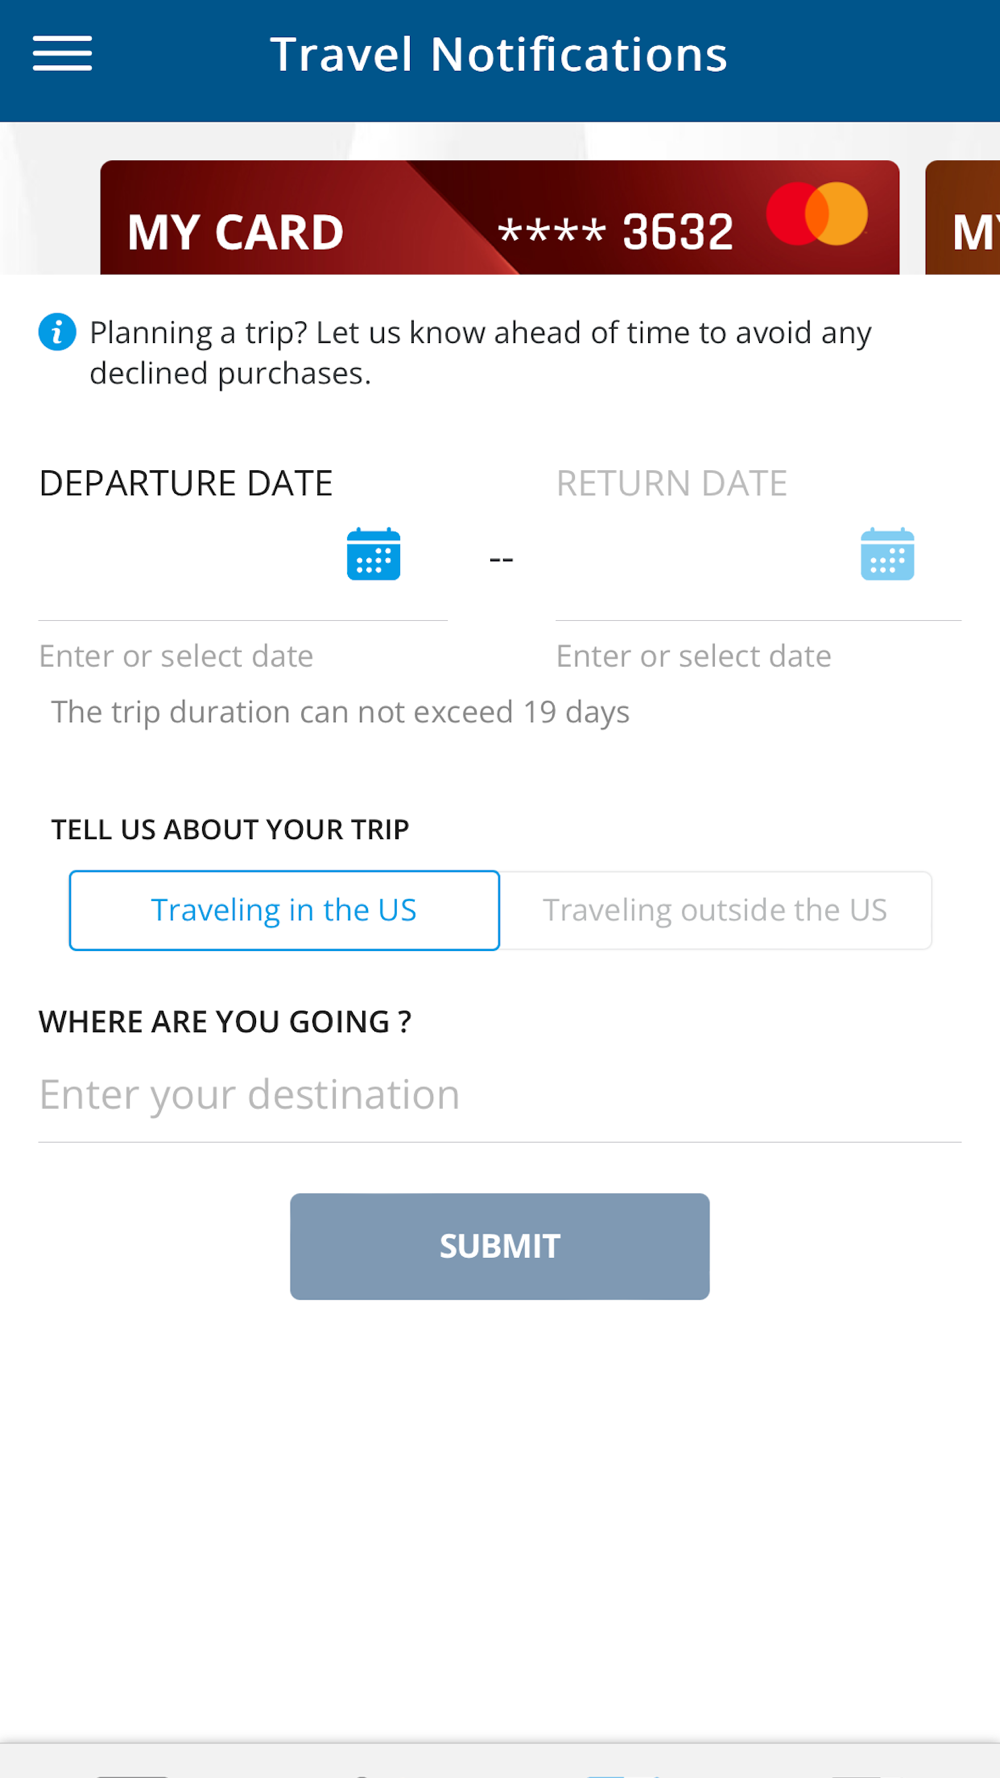Open the hamburger navigation menu

pos(62,54)
